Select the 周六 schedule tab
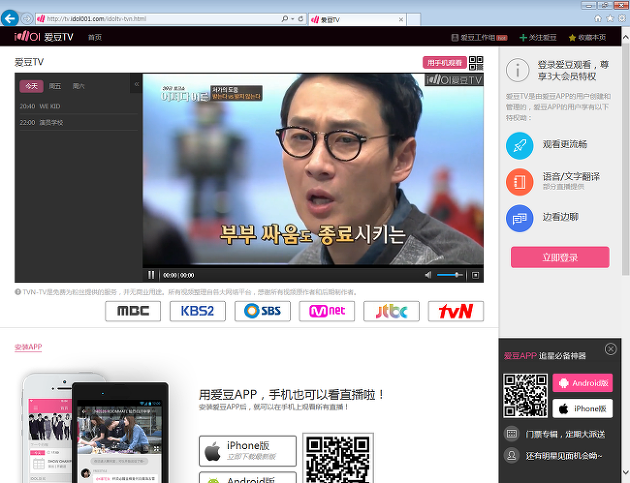The width and height of the screenshot is (630, 483). click(x=79, y=86)
